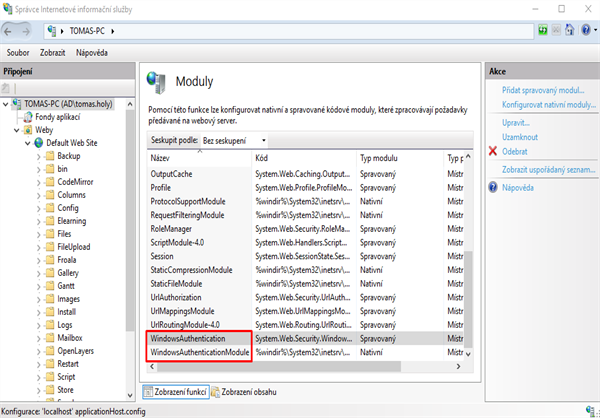Select the Session module row
Image resolution: width=600 pixels, height=418 pixels.
click(x=305, y=256)
